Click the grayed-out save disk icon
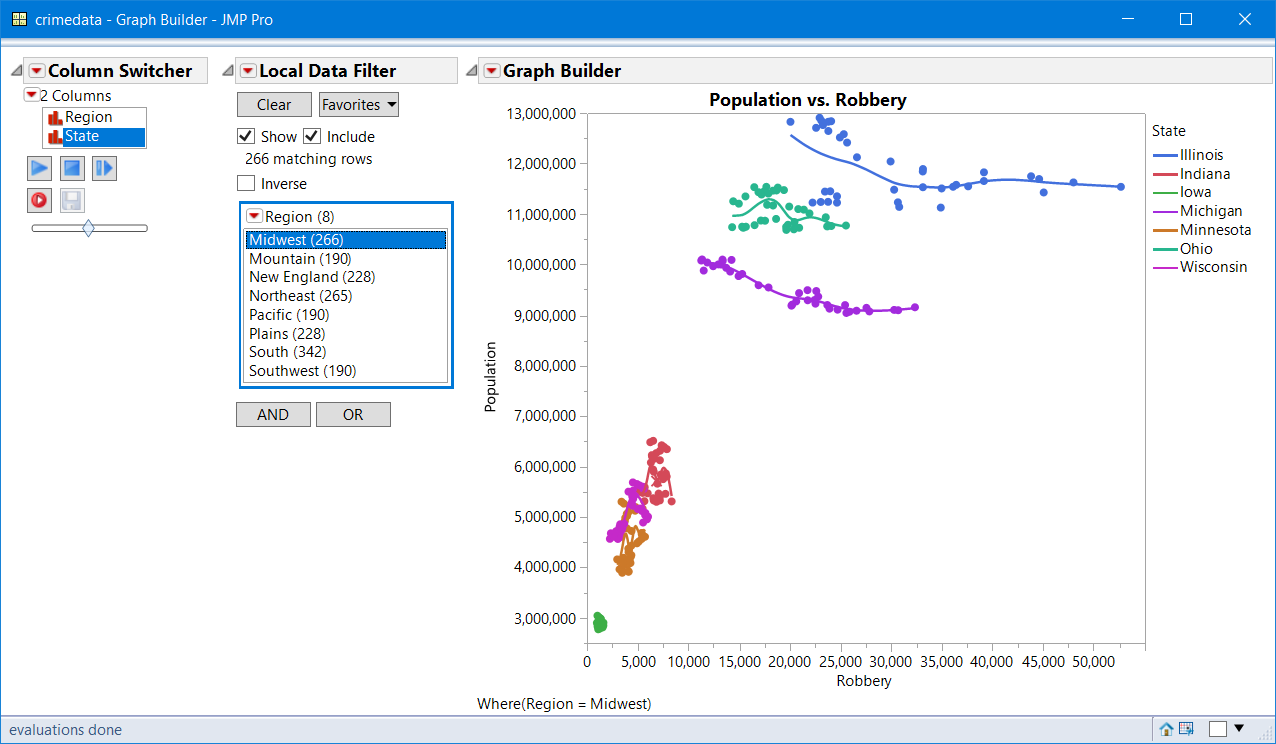 click(72, 200)
